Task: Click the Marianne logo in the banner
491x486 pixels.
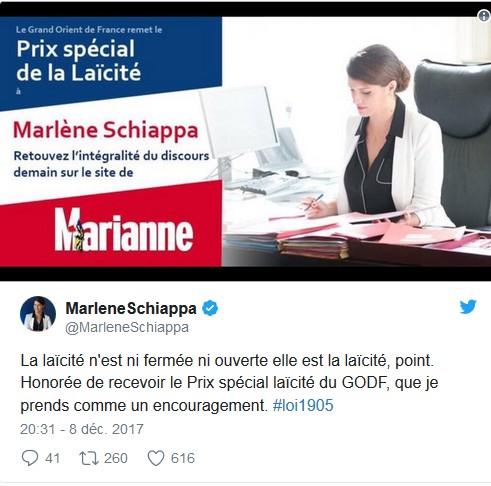Action: 124,229
